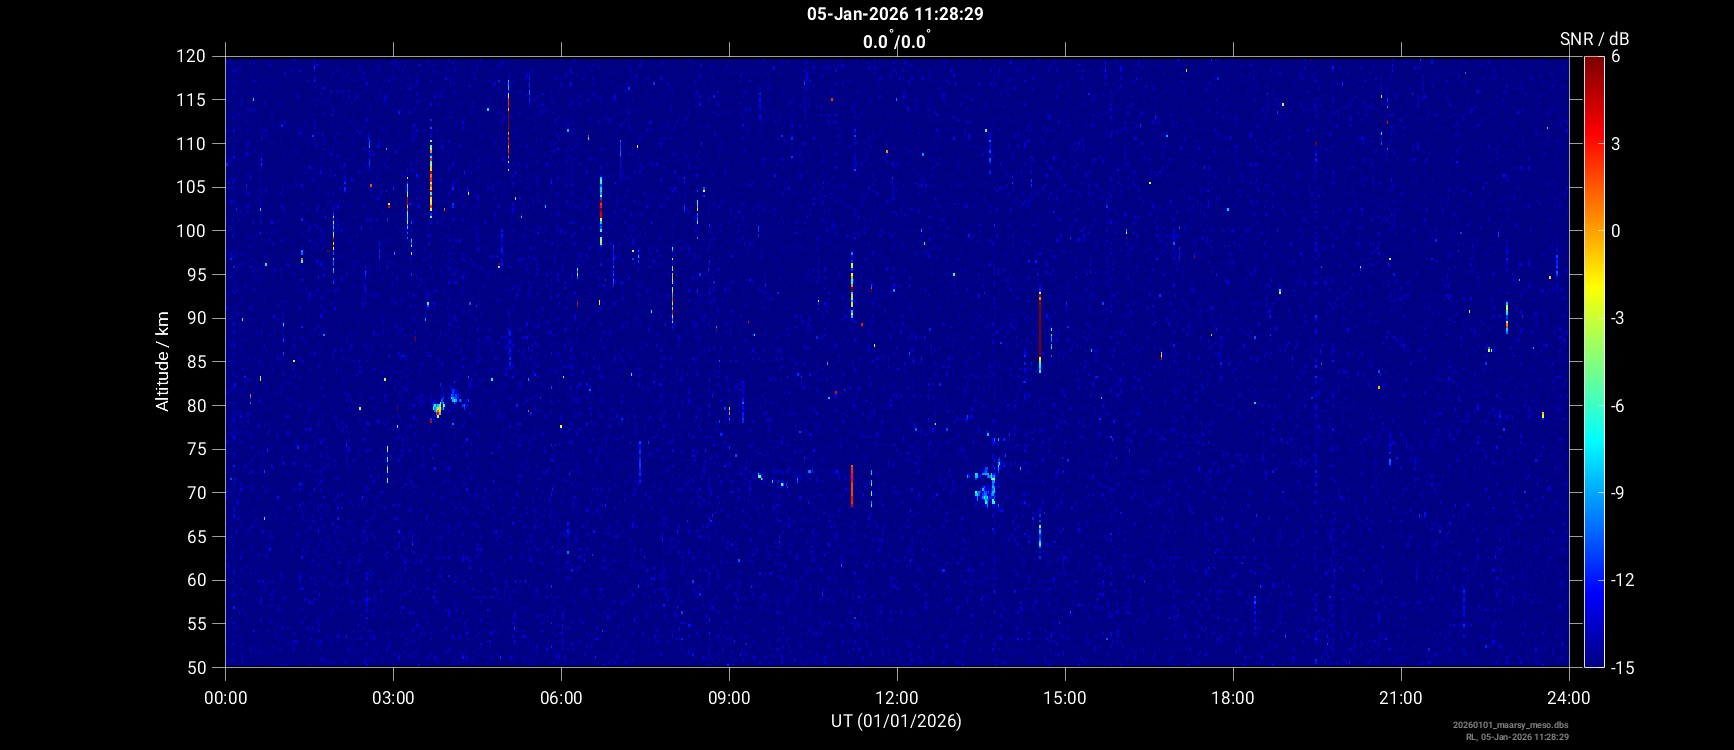
Task: Select the 03:00 time axis tick
Action: click(393, 698)
